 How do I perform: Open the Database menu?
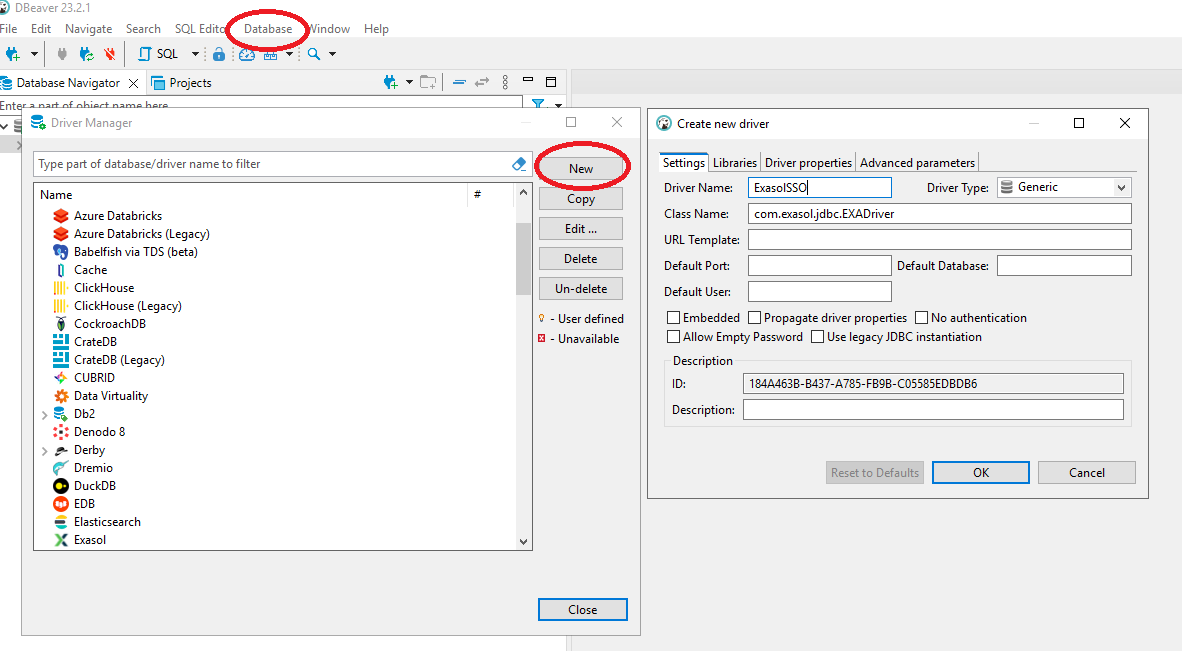coord(268,29)
